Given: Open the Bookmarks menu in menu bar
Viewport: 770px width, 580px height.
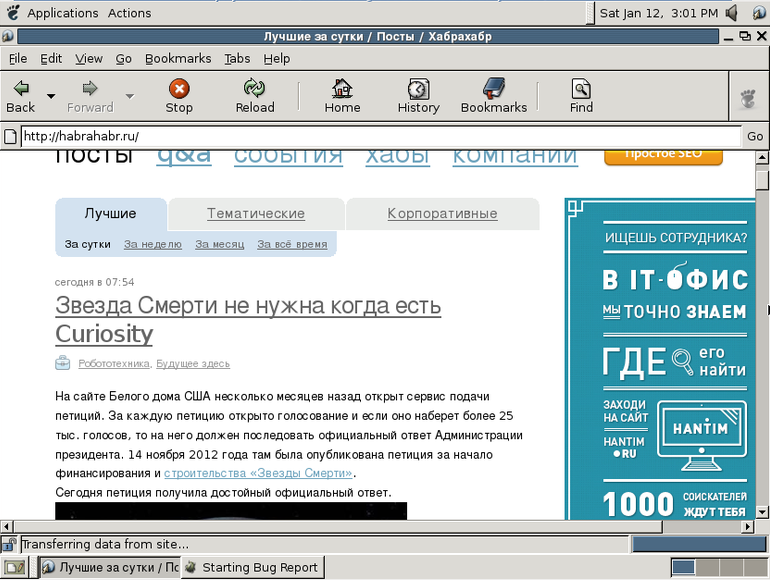Looking at the screenshot, I should pyautogui.click(x=178, y=58).
